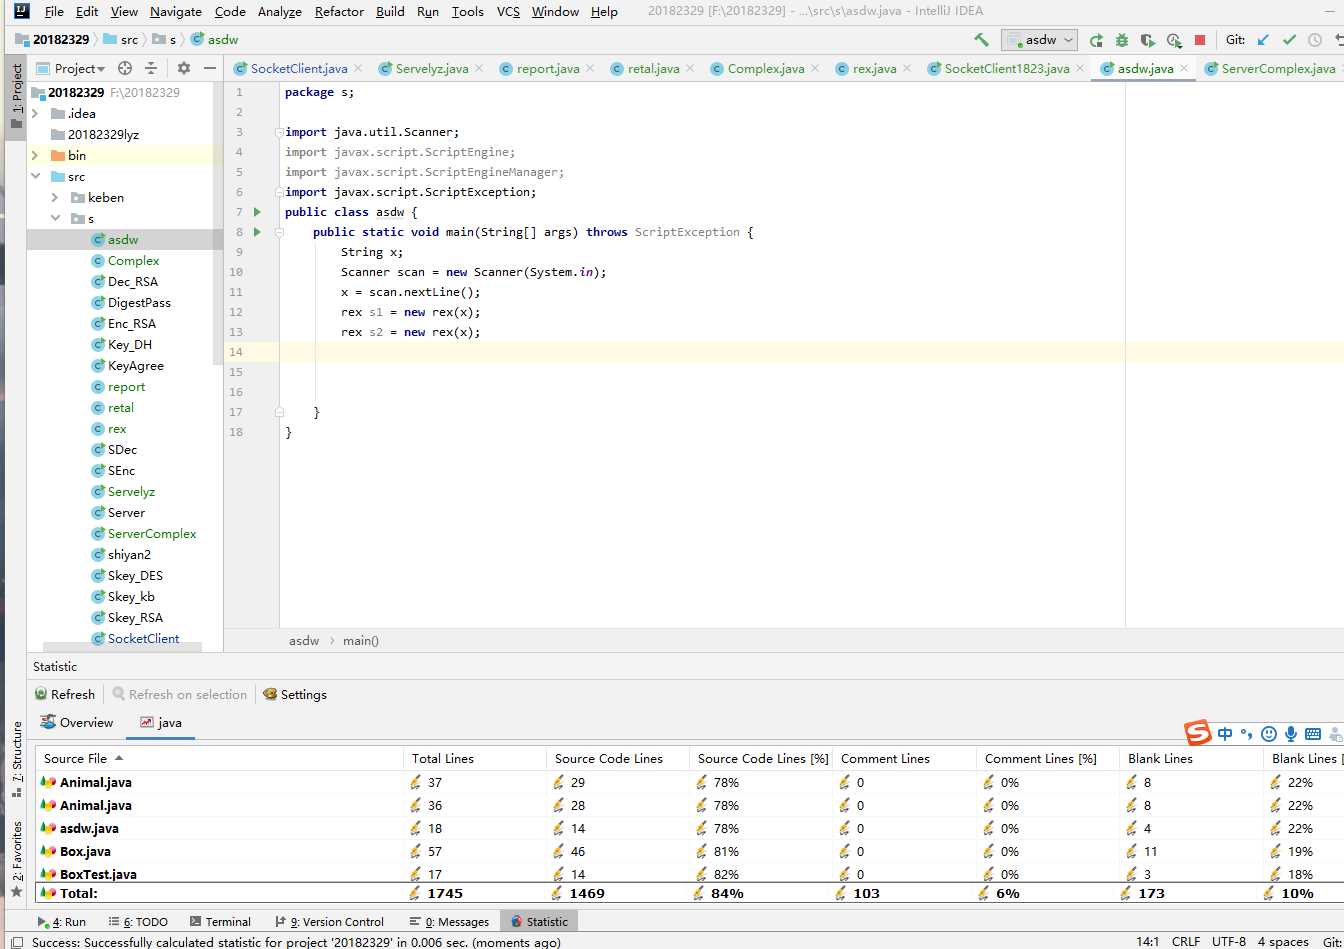
Task: Hide the Project panel with minus icon
Action: coord(209,68)
